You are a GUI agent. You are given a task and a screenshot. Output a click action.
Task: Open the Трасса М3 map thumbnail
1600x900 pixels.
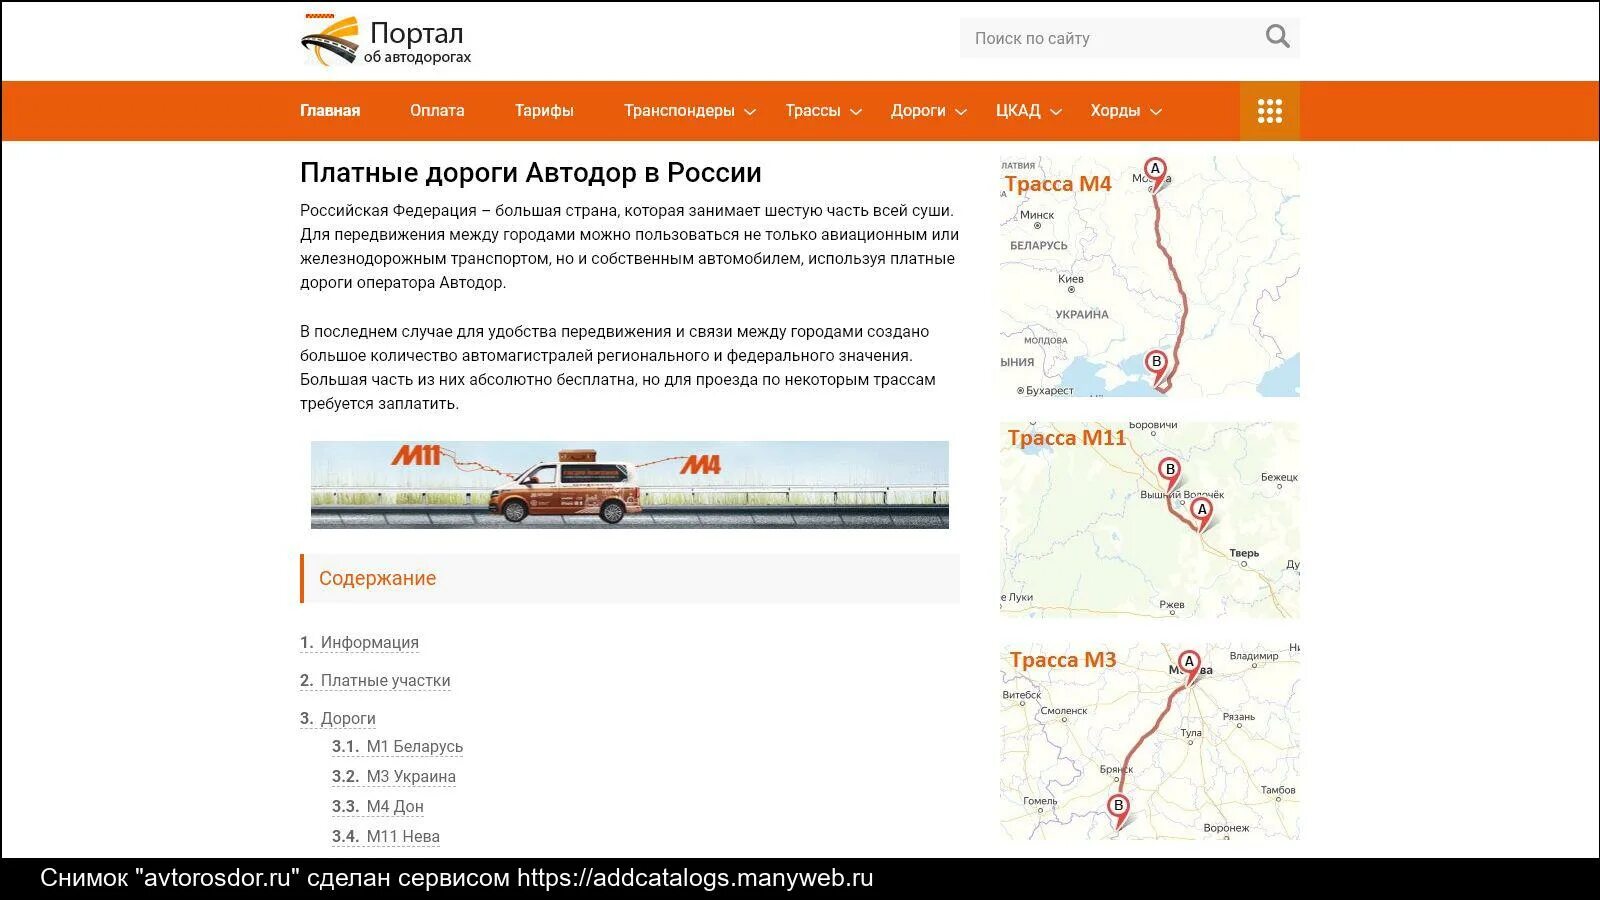coord(1150,741)
